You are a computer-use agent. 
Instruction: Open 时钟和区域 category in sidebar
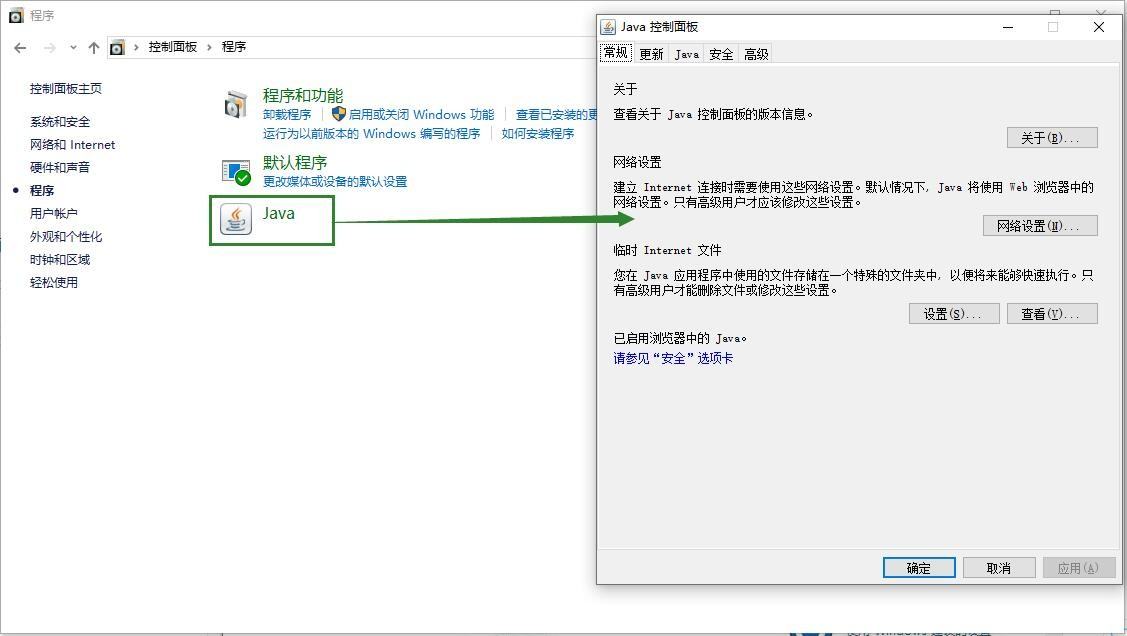[60, 260]
